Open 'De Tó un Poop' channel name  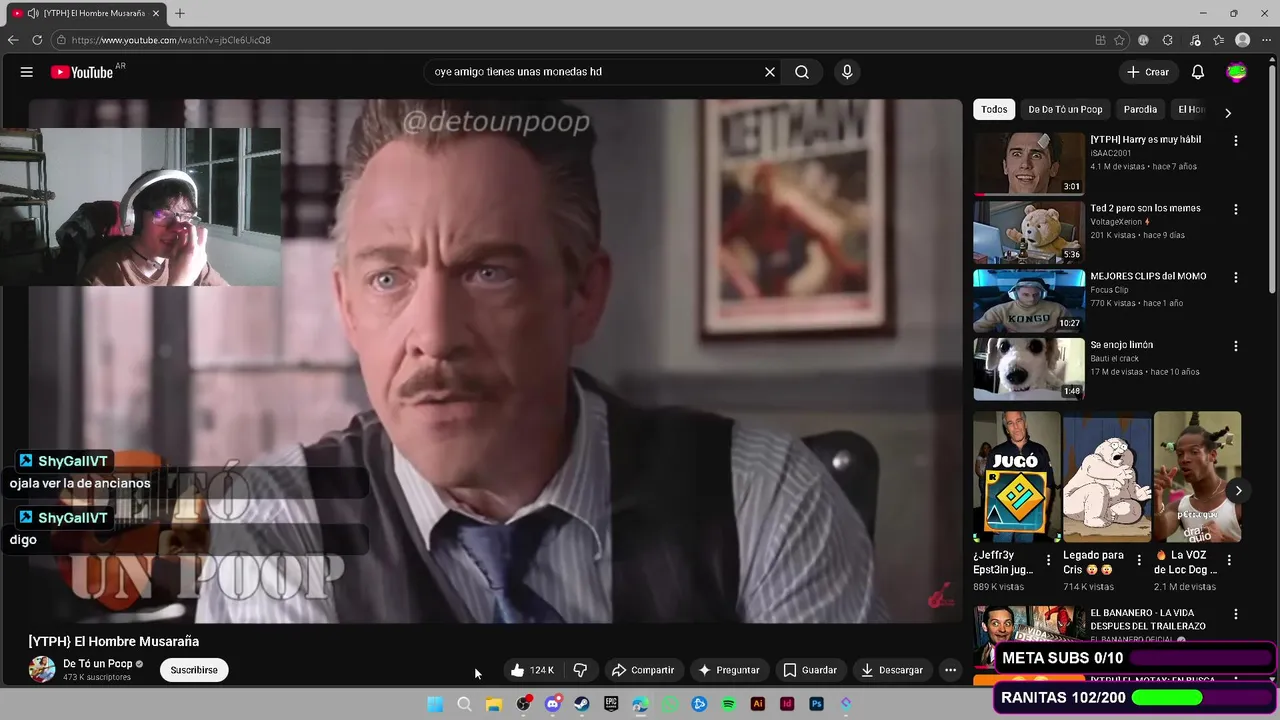click(x=98, y=664)
